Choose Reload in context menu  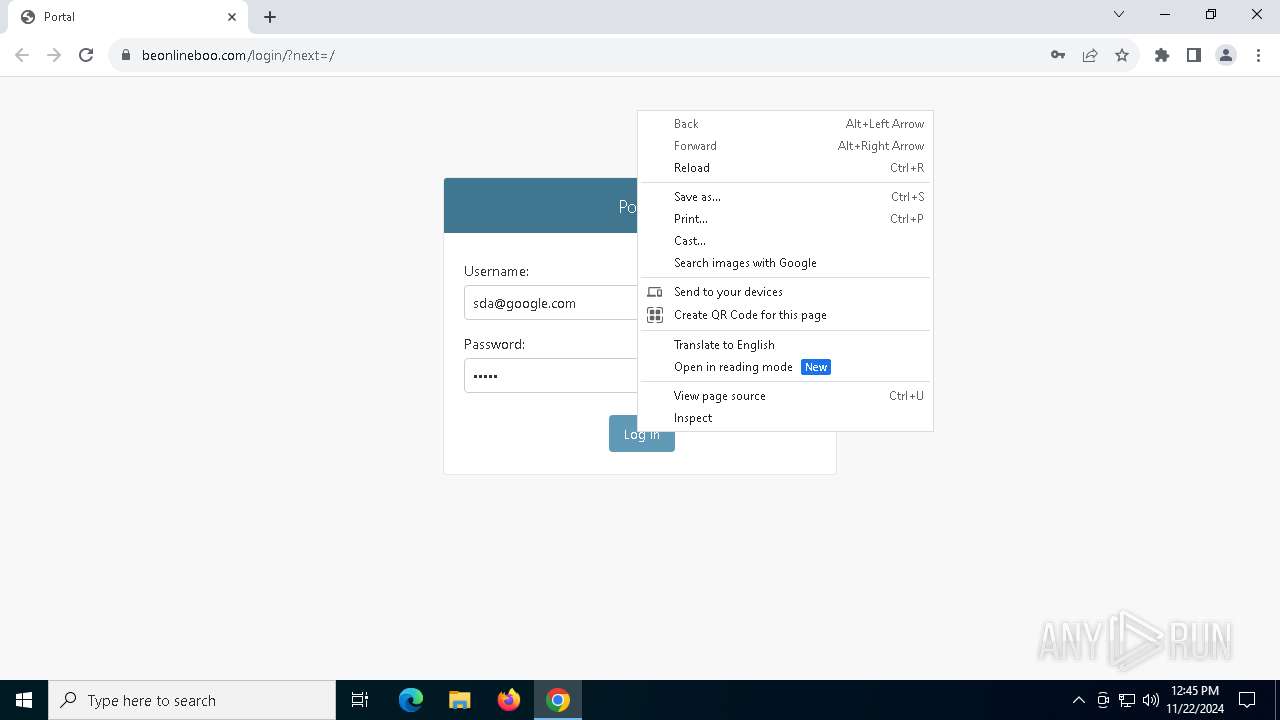tap(785, 168)
